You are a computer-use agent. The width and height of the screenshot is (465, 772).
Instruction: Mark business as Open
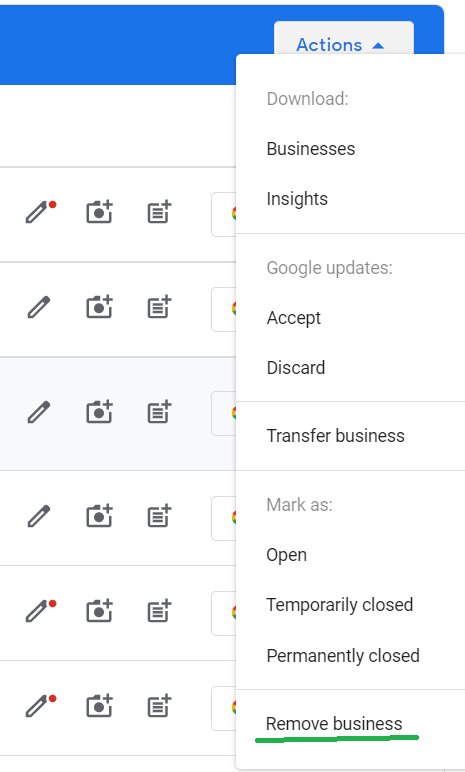tap(286, 555)
